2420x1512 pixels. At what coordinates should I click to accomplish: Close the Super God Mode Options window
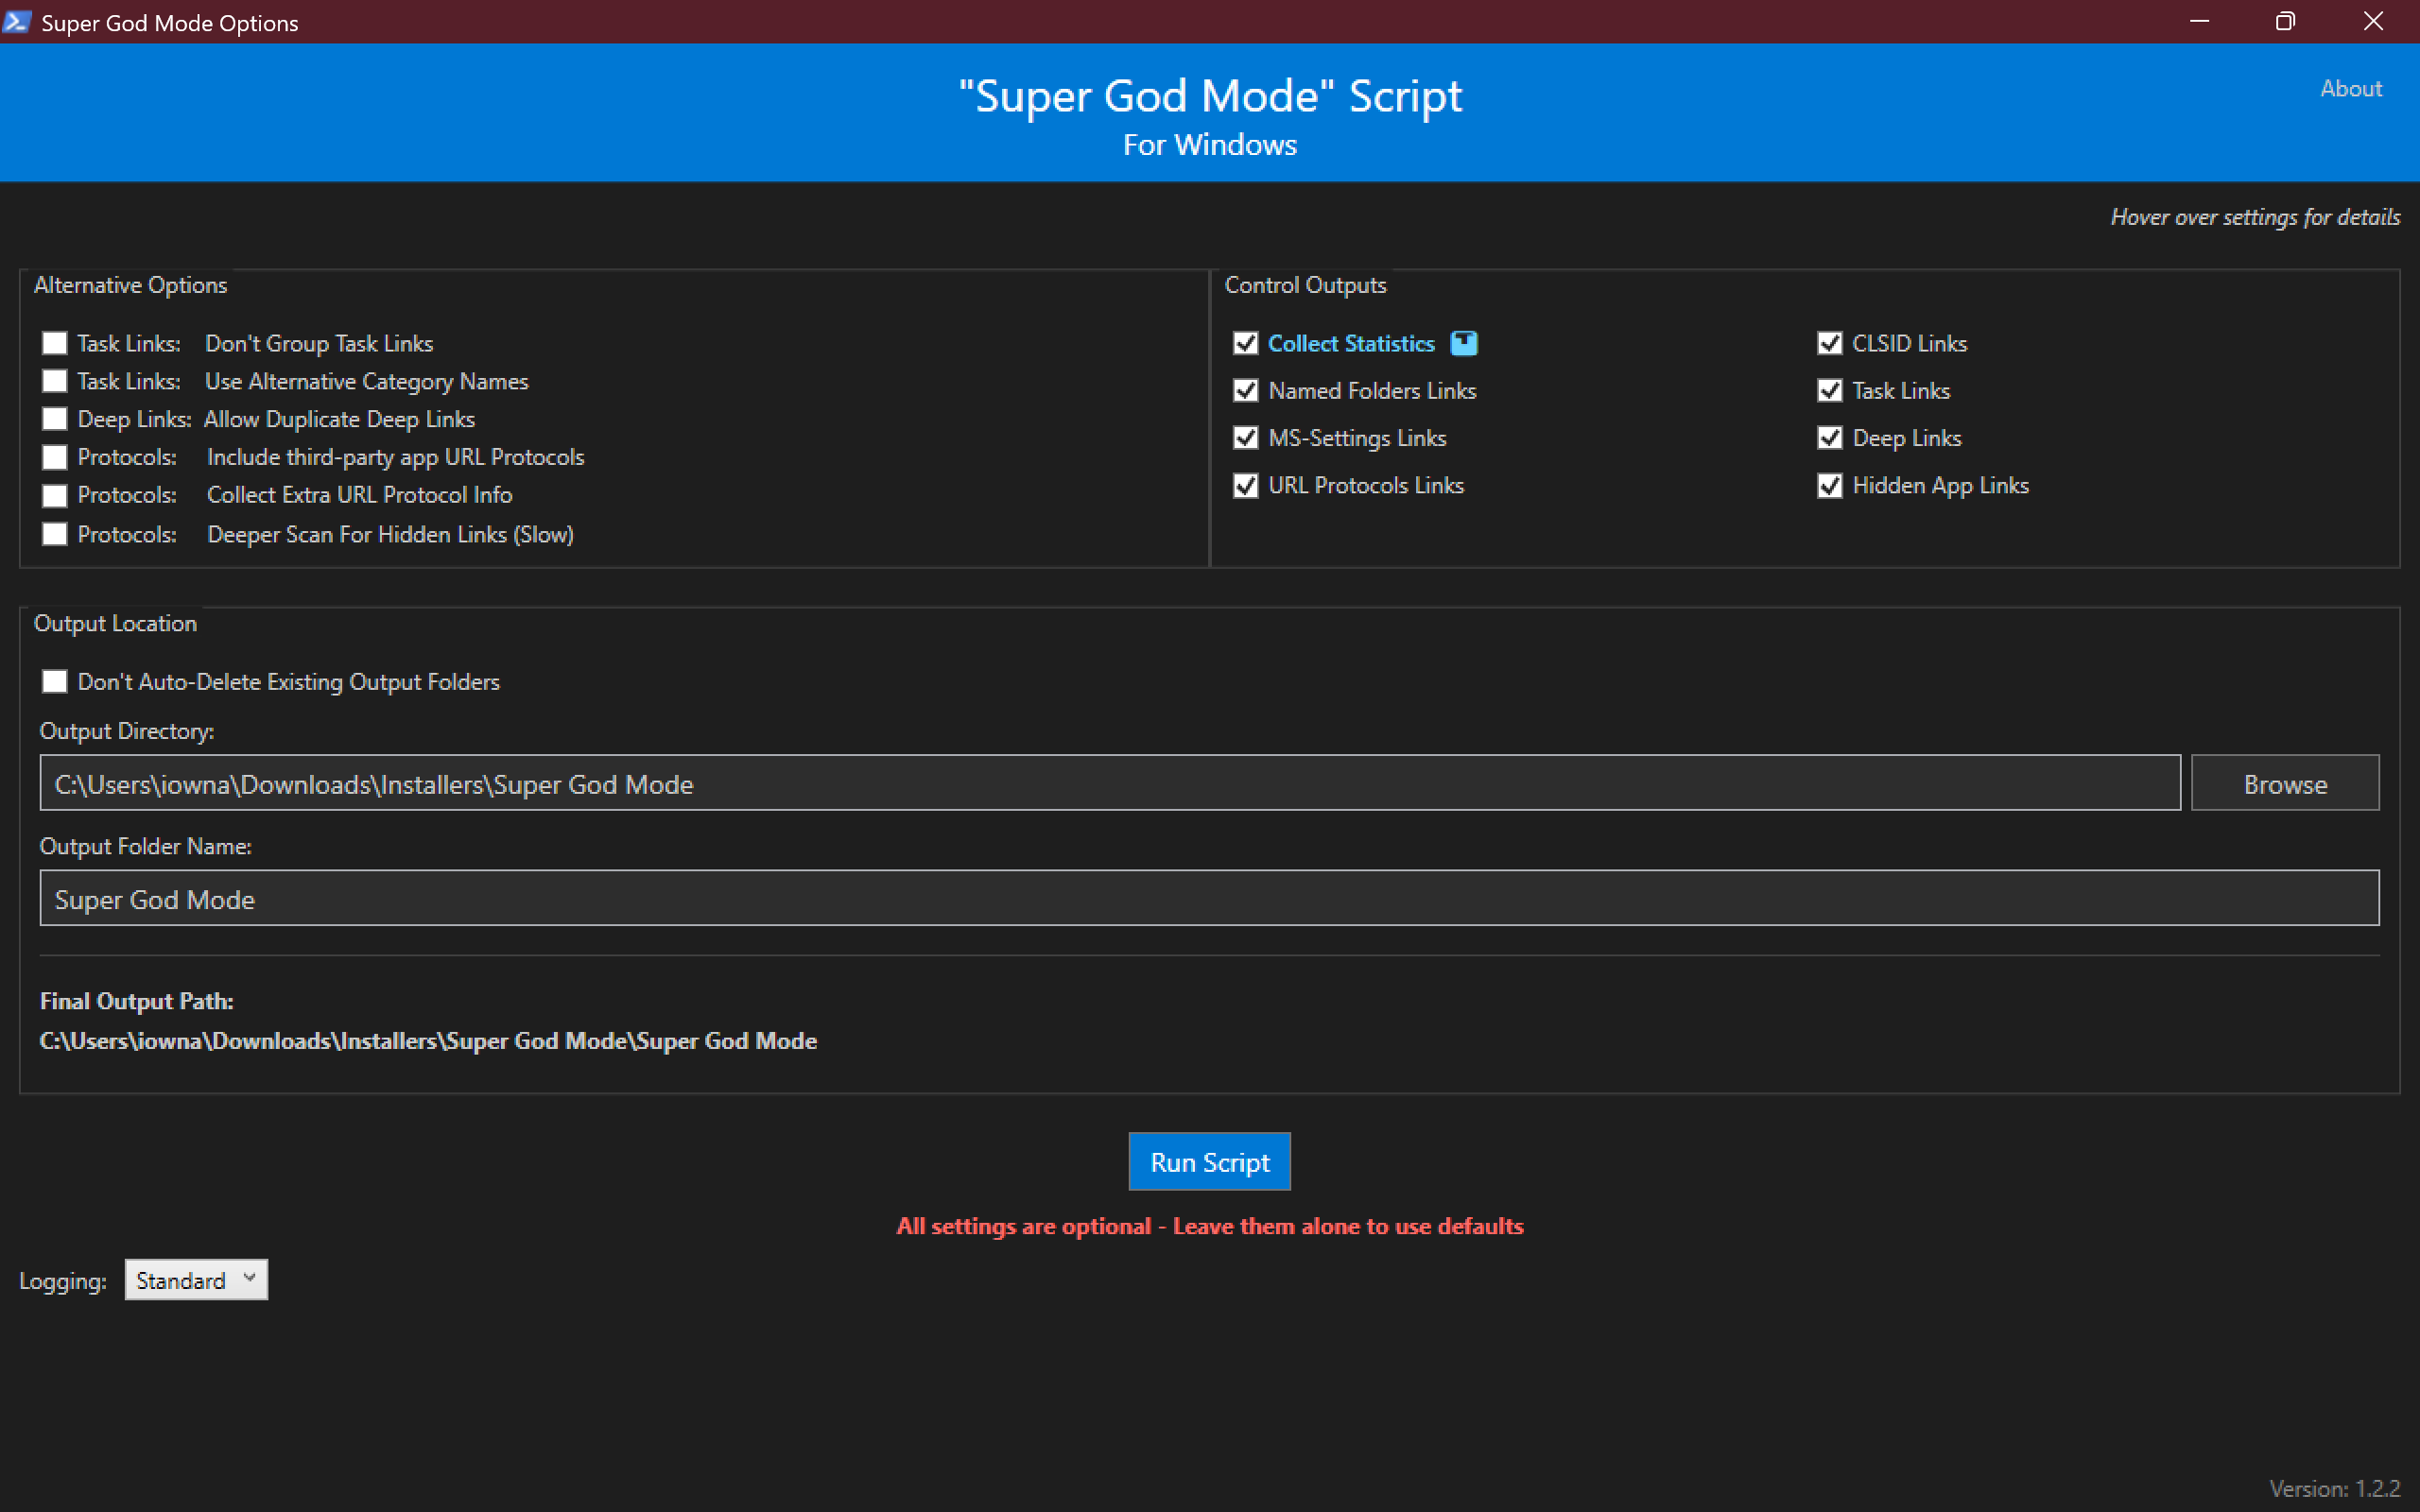[x=2373, y=21]
